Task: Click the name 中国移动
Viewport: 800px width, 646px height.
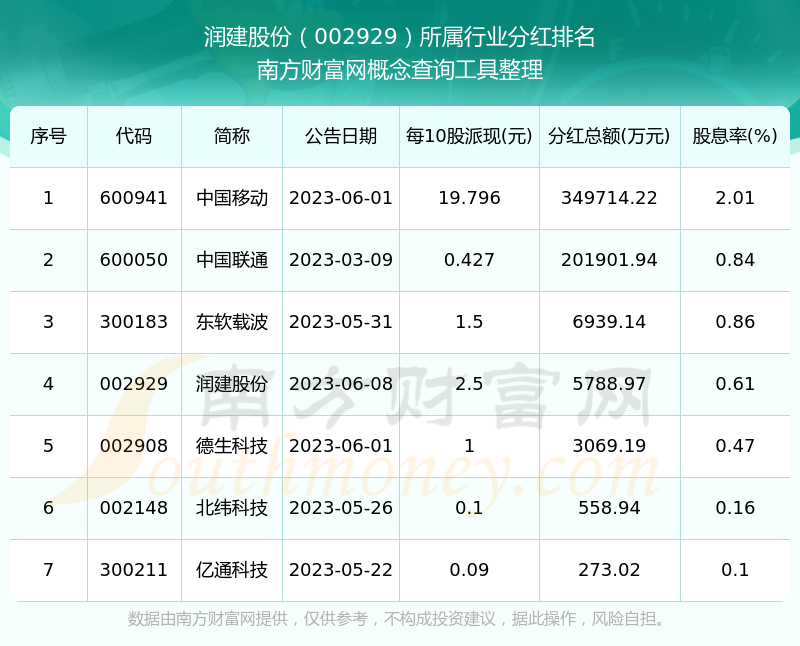Action: pyautogui.click(x=232, y=198)
